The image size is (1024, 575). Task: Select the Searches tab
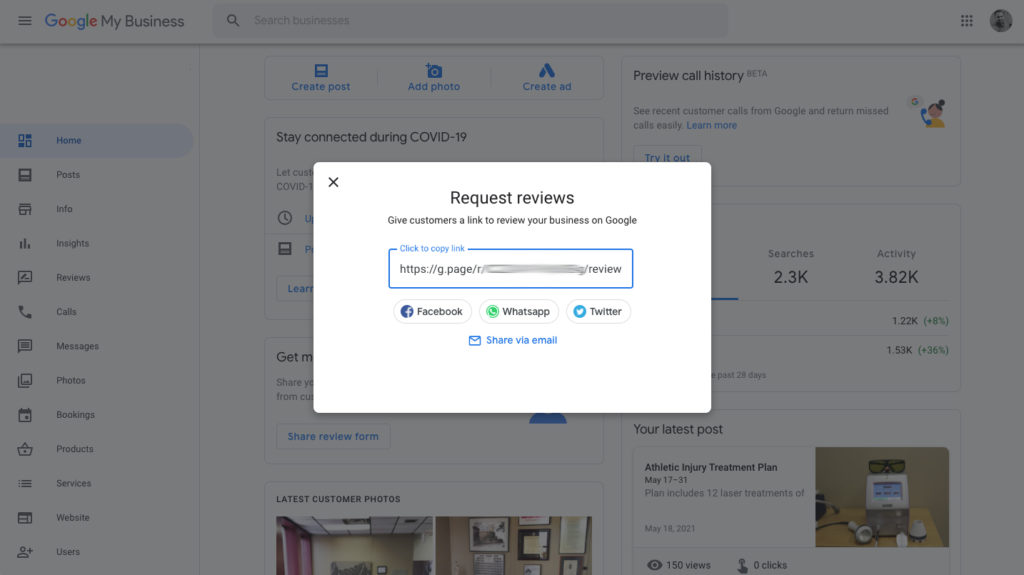pyautogui.click(x=791, y=268)
